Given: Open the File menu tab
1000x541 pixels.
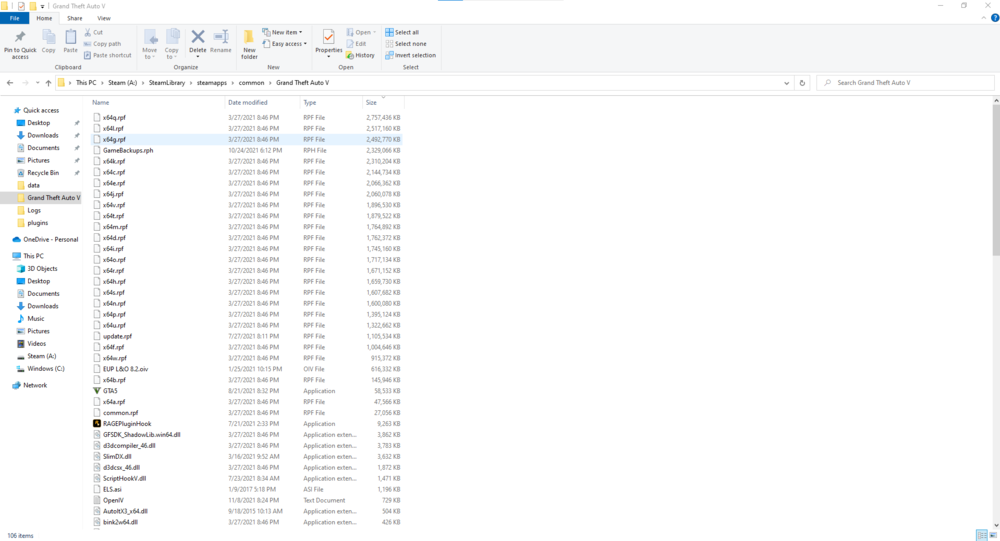Looking at the screenshot, I should click(x=14, y=19).
